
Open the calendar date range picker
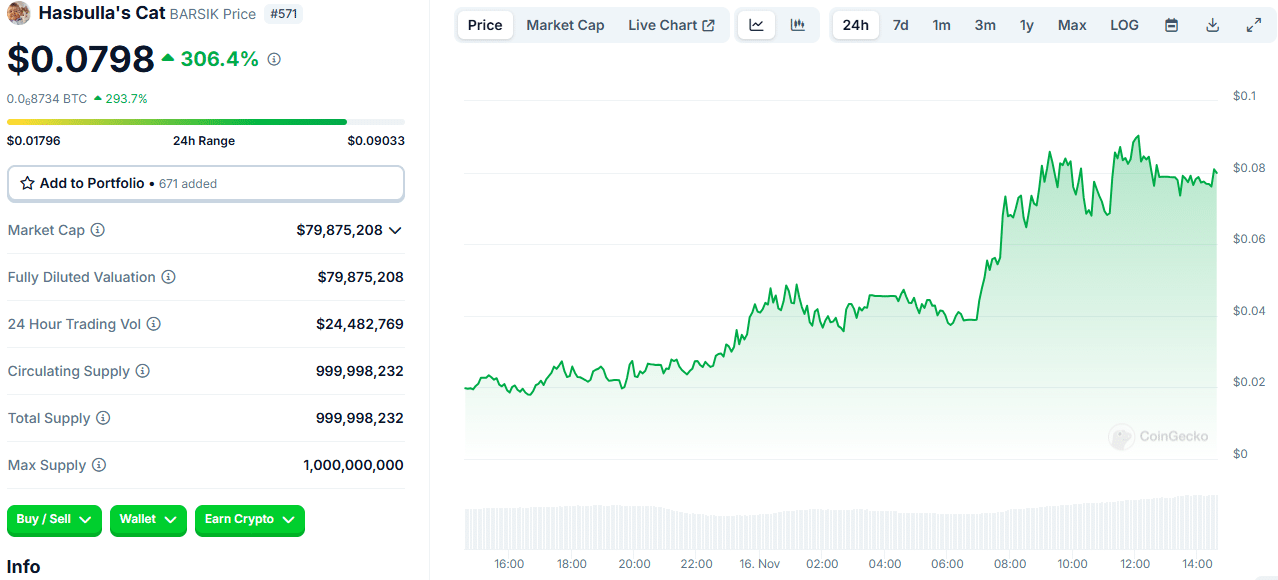[x=1171, y=25]
